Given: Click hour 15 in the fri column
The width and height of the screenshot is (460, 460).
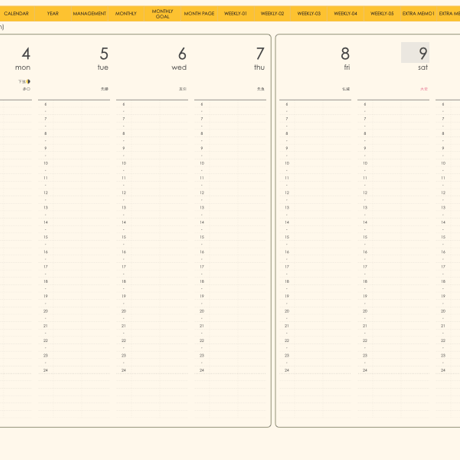Looking at the screenshot, I should point(287,237).
